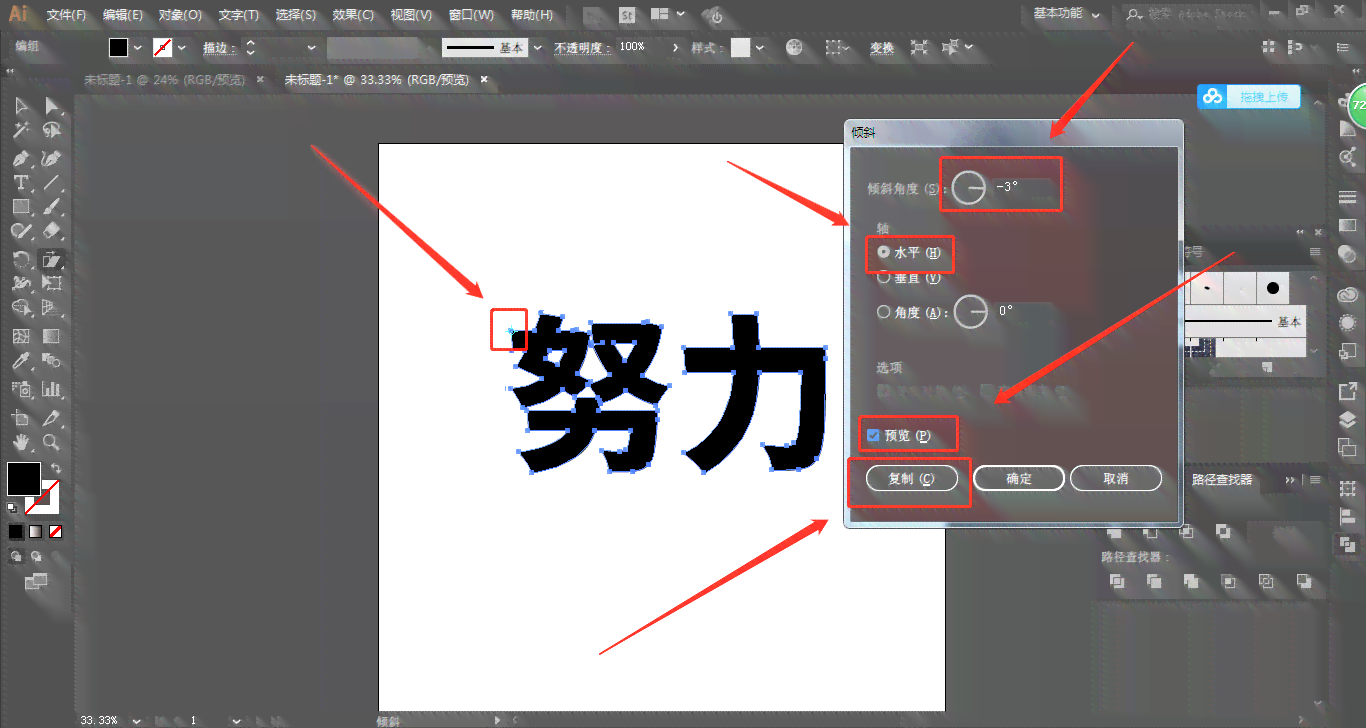The height and width of the screenshot is (728, 1366).
Task: Set paint mode to None (red slash)
Action: tap(55, 532)
